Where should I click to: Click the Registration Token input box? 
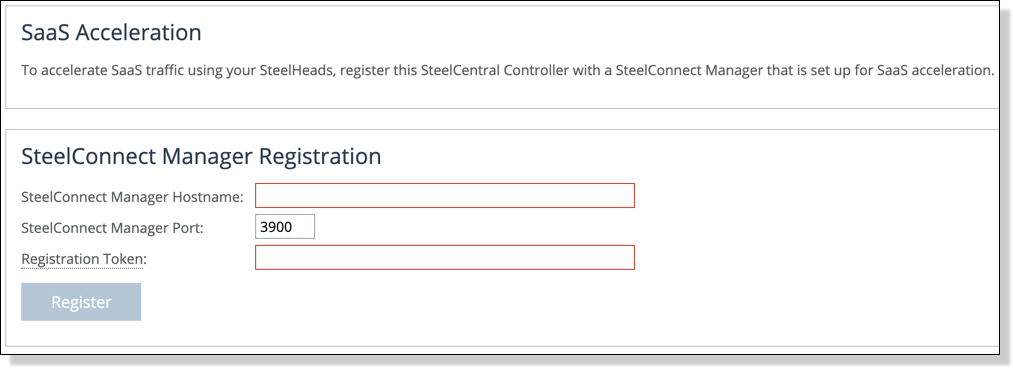pyautogui.click(x=444, y=257)
